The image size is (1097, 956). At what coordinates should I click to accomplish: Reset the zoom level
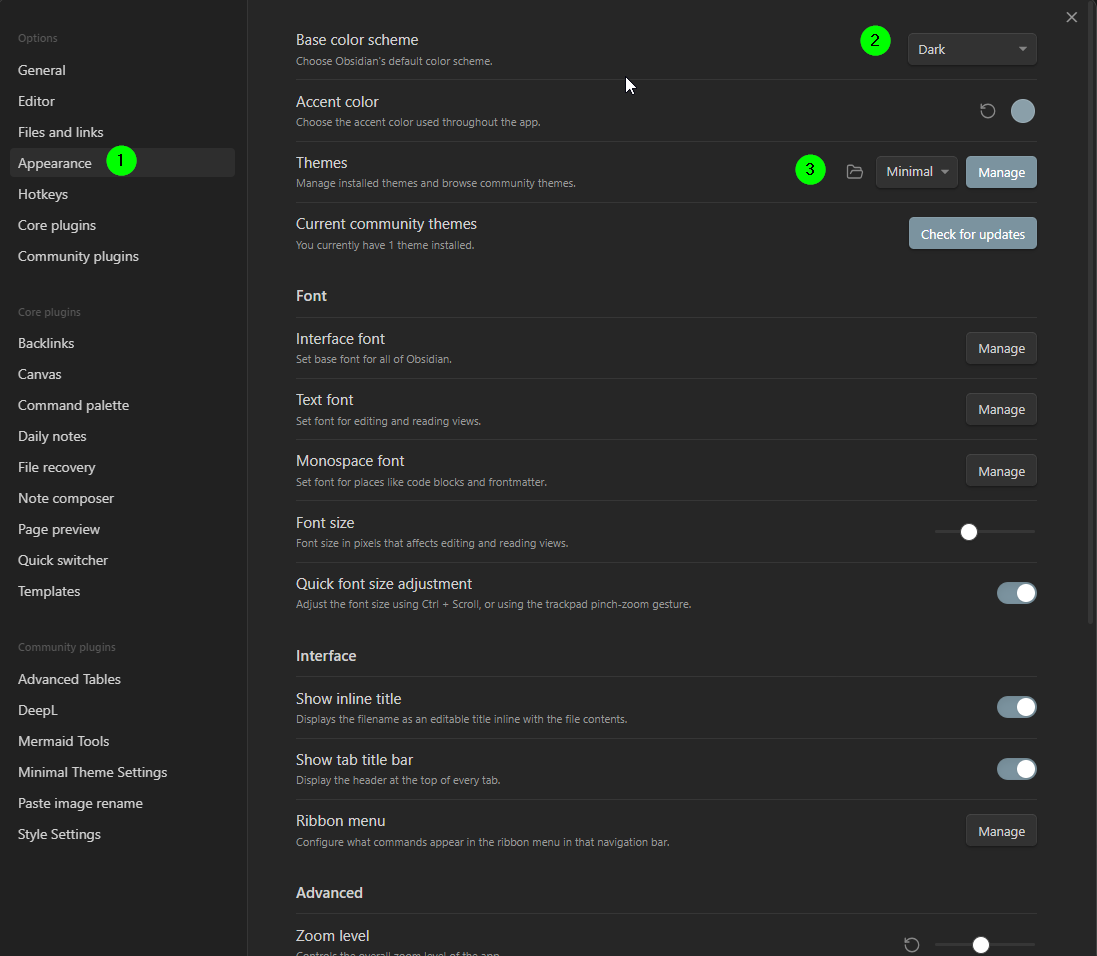[x=912, y=945]
